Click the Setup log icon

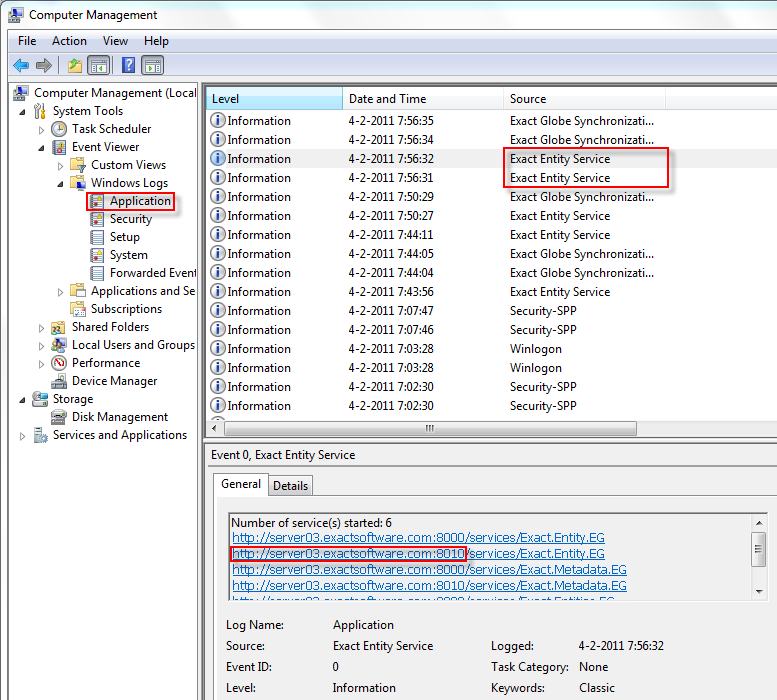pos(97,237)
